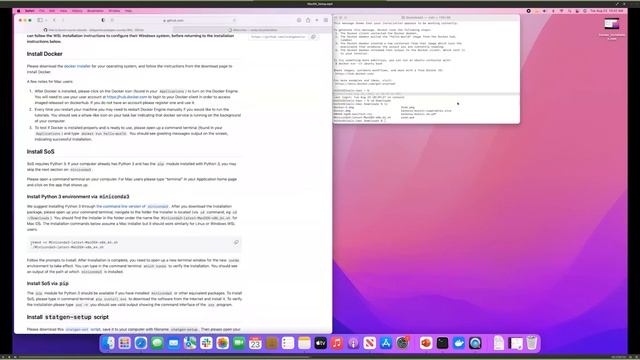Image resolution: width=640 pixels, height=360 pixels.
Task: Launch Maps from the Dock
Action: click(190, 343)
